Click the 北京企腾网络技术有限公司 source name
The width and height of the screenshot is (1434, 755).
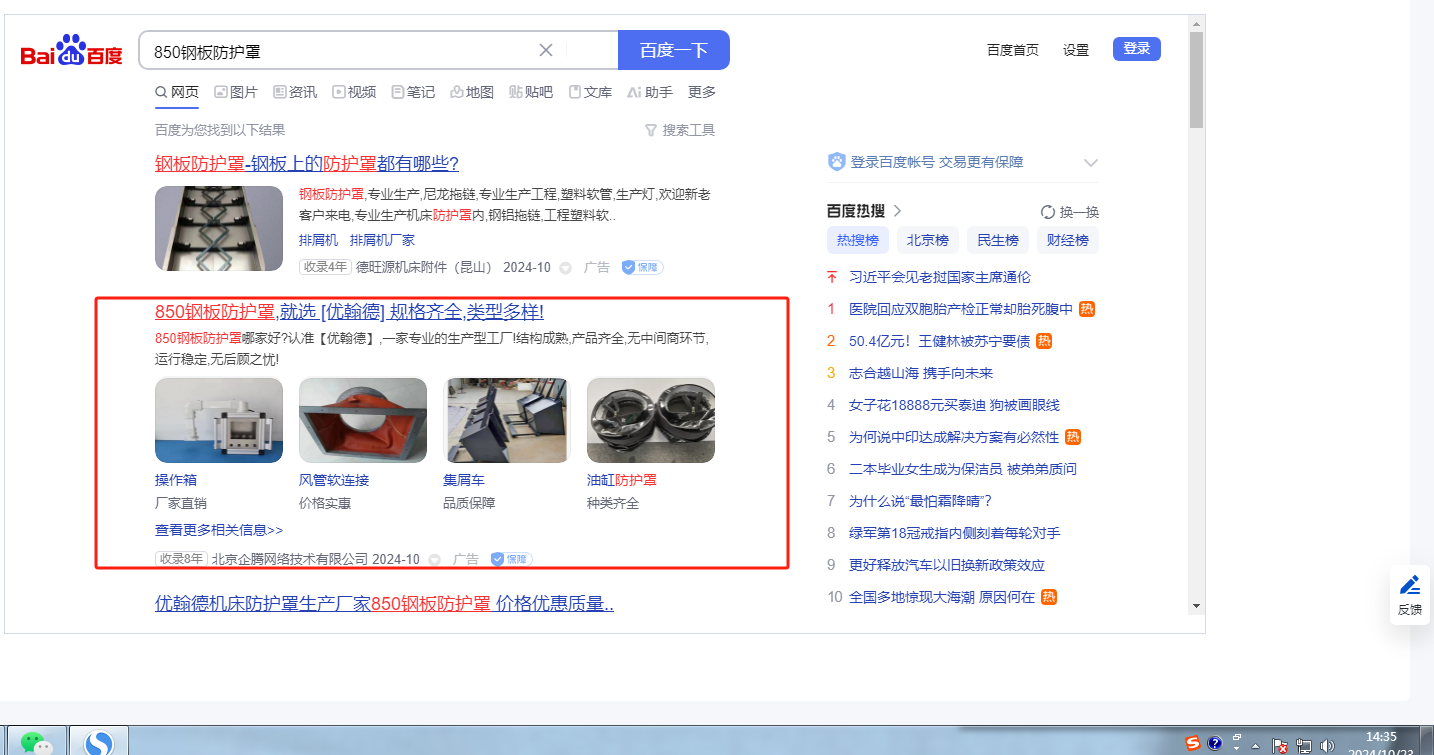pos(290,559)
